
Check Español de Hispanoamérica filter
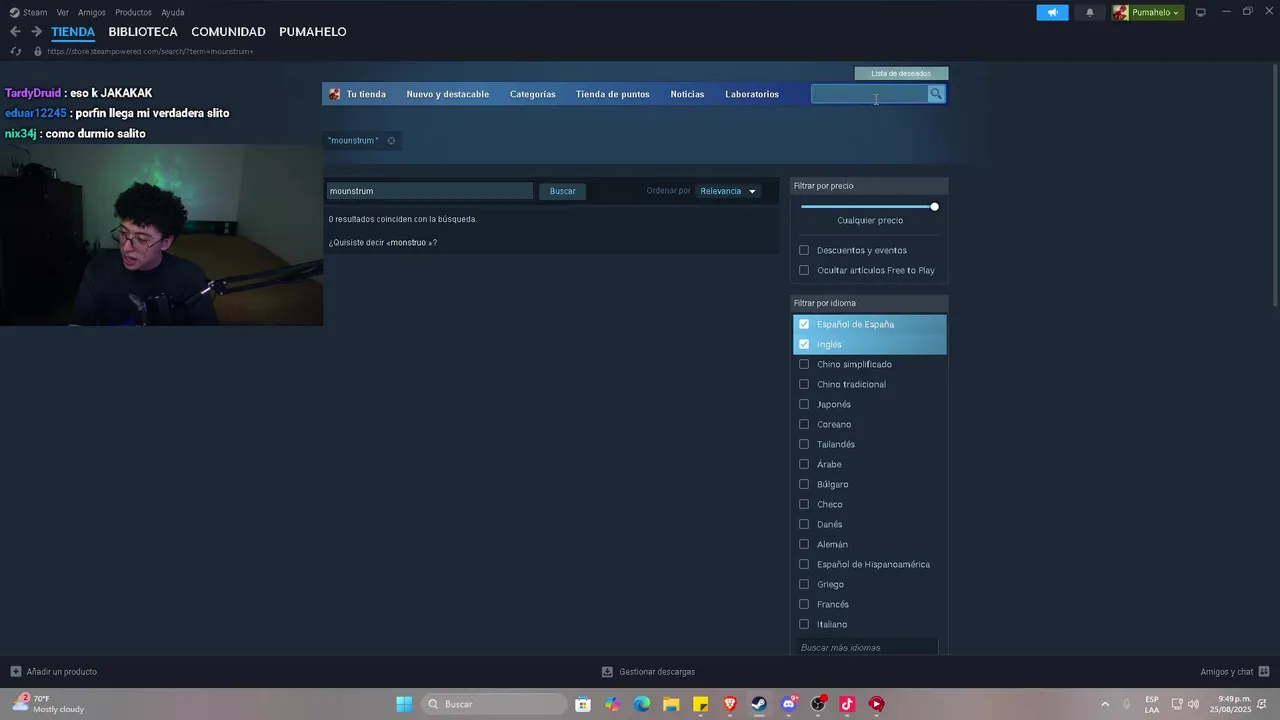[x=804, y=564]
